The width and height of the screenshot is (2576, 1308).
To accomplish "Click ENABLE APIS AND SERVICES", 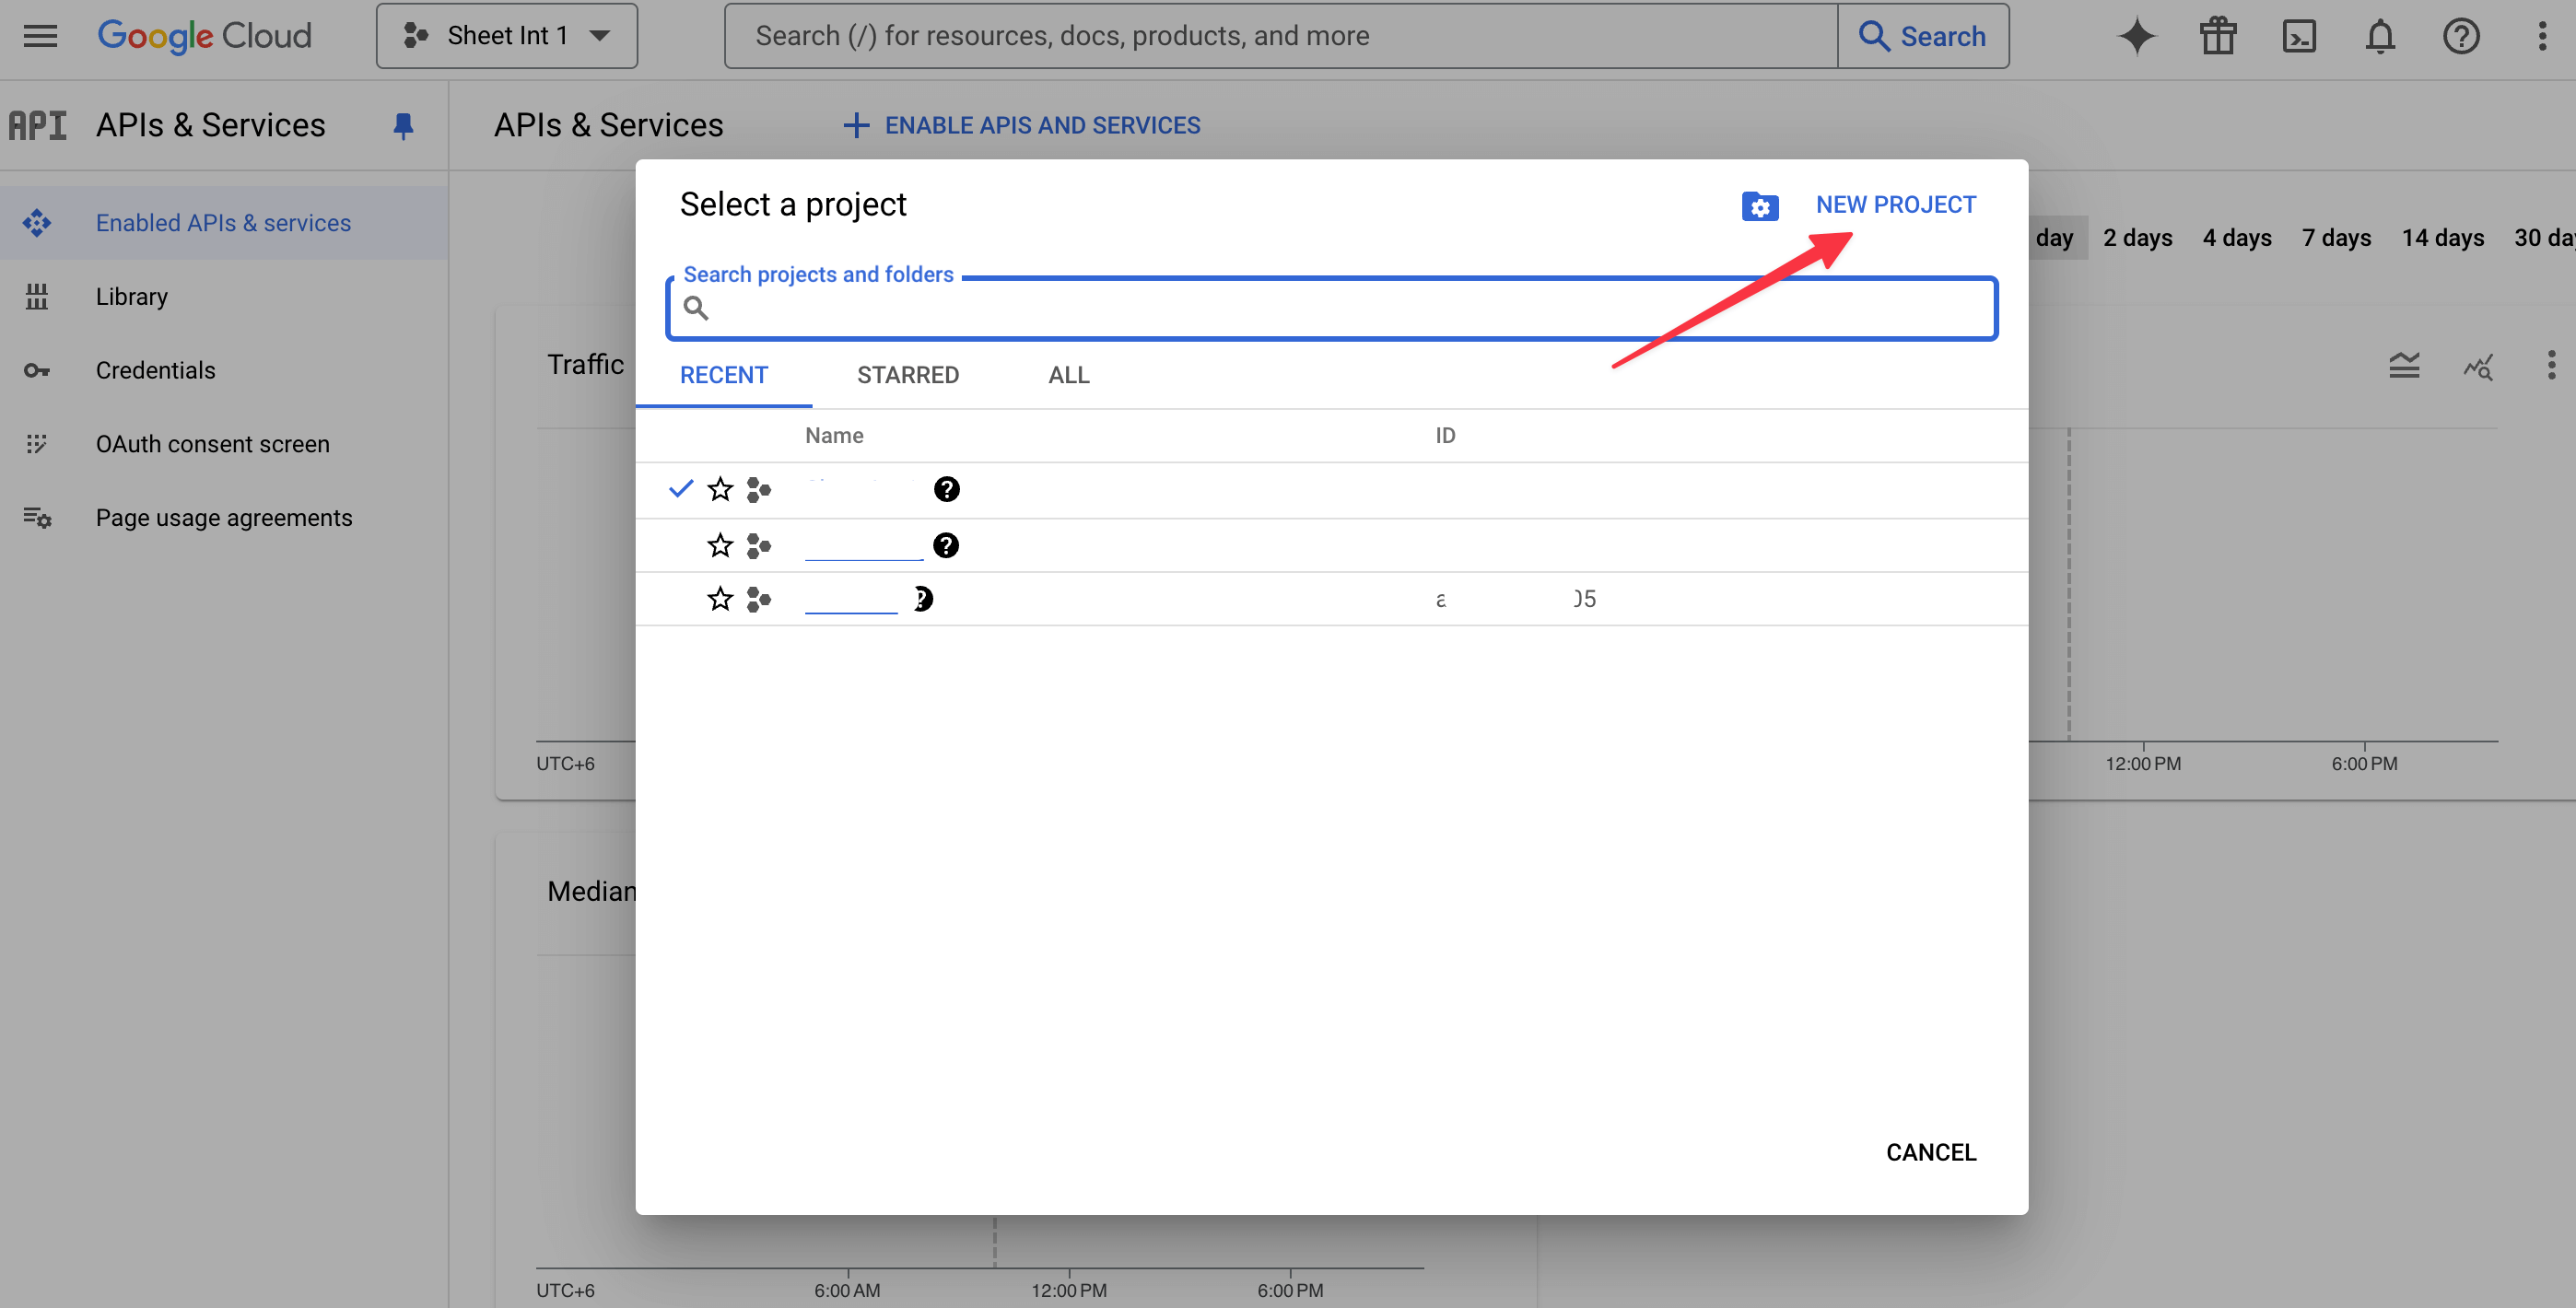I will pyautogui.click(x=1022, y=126).
